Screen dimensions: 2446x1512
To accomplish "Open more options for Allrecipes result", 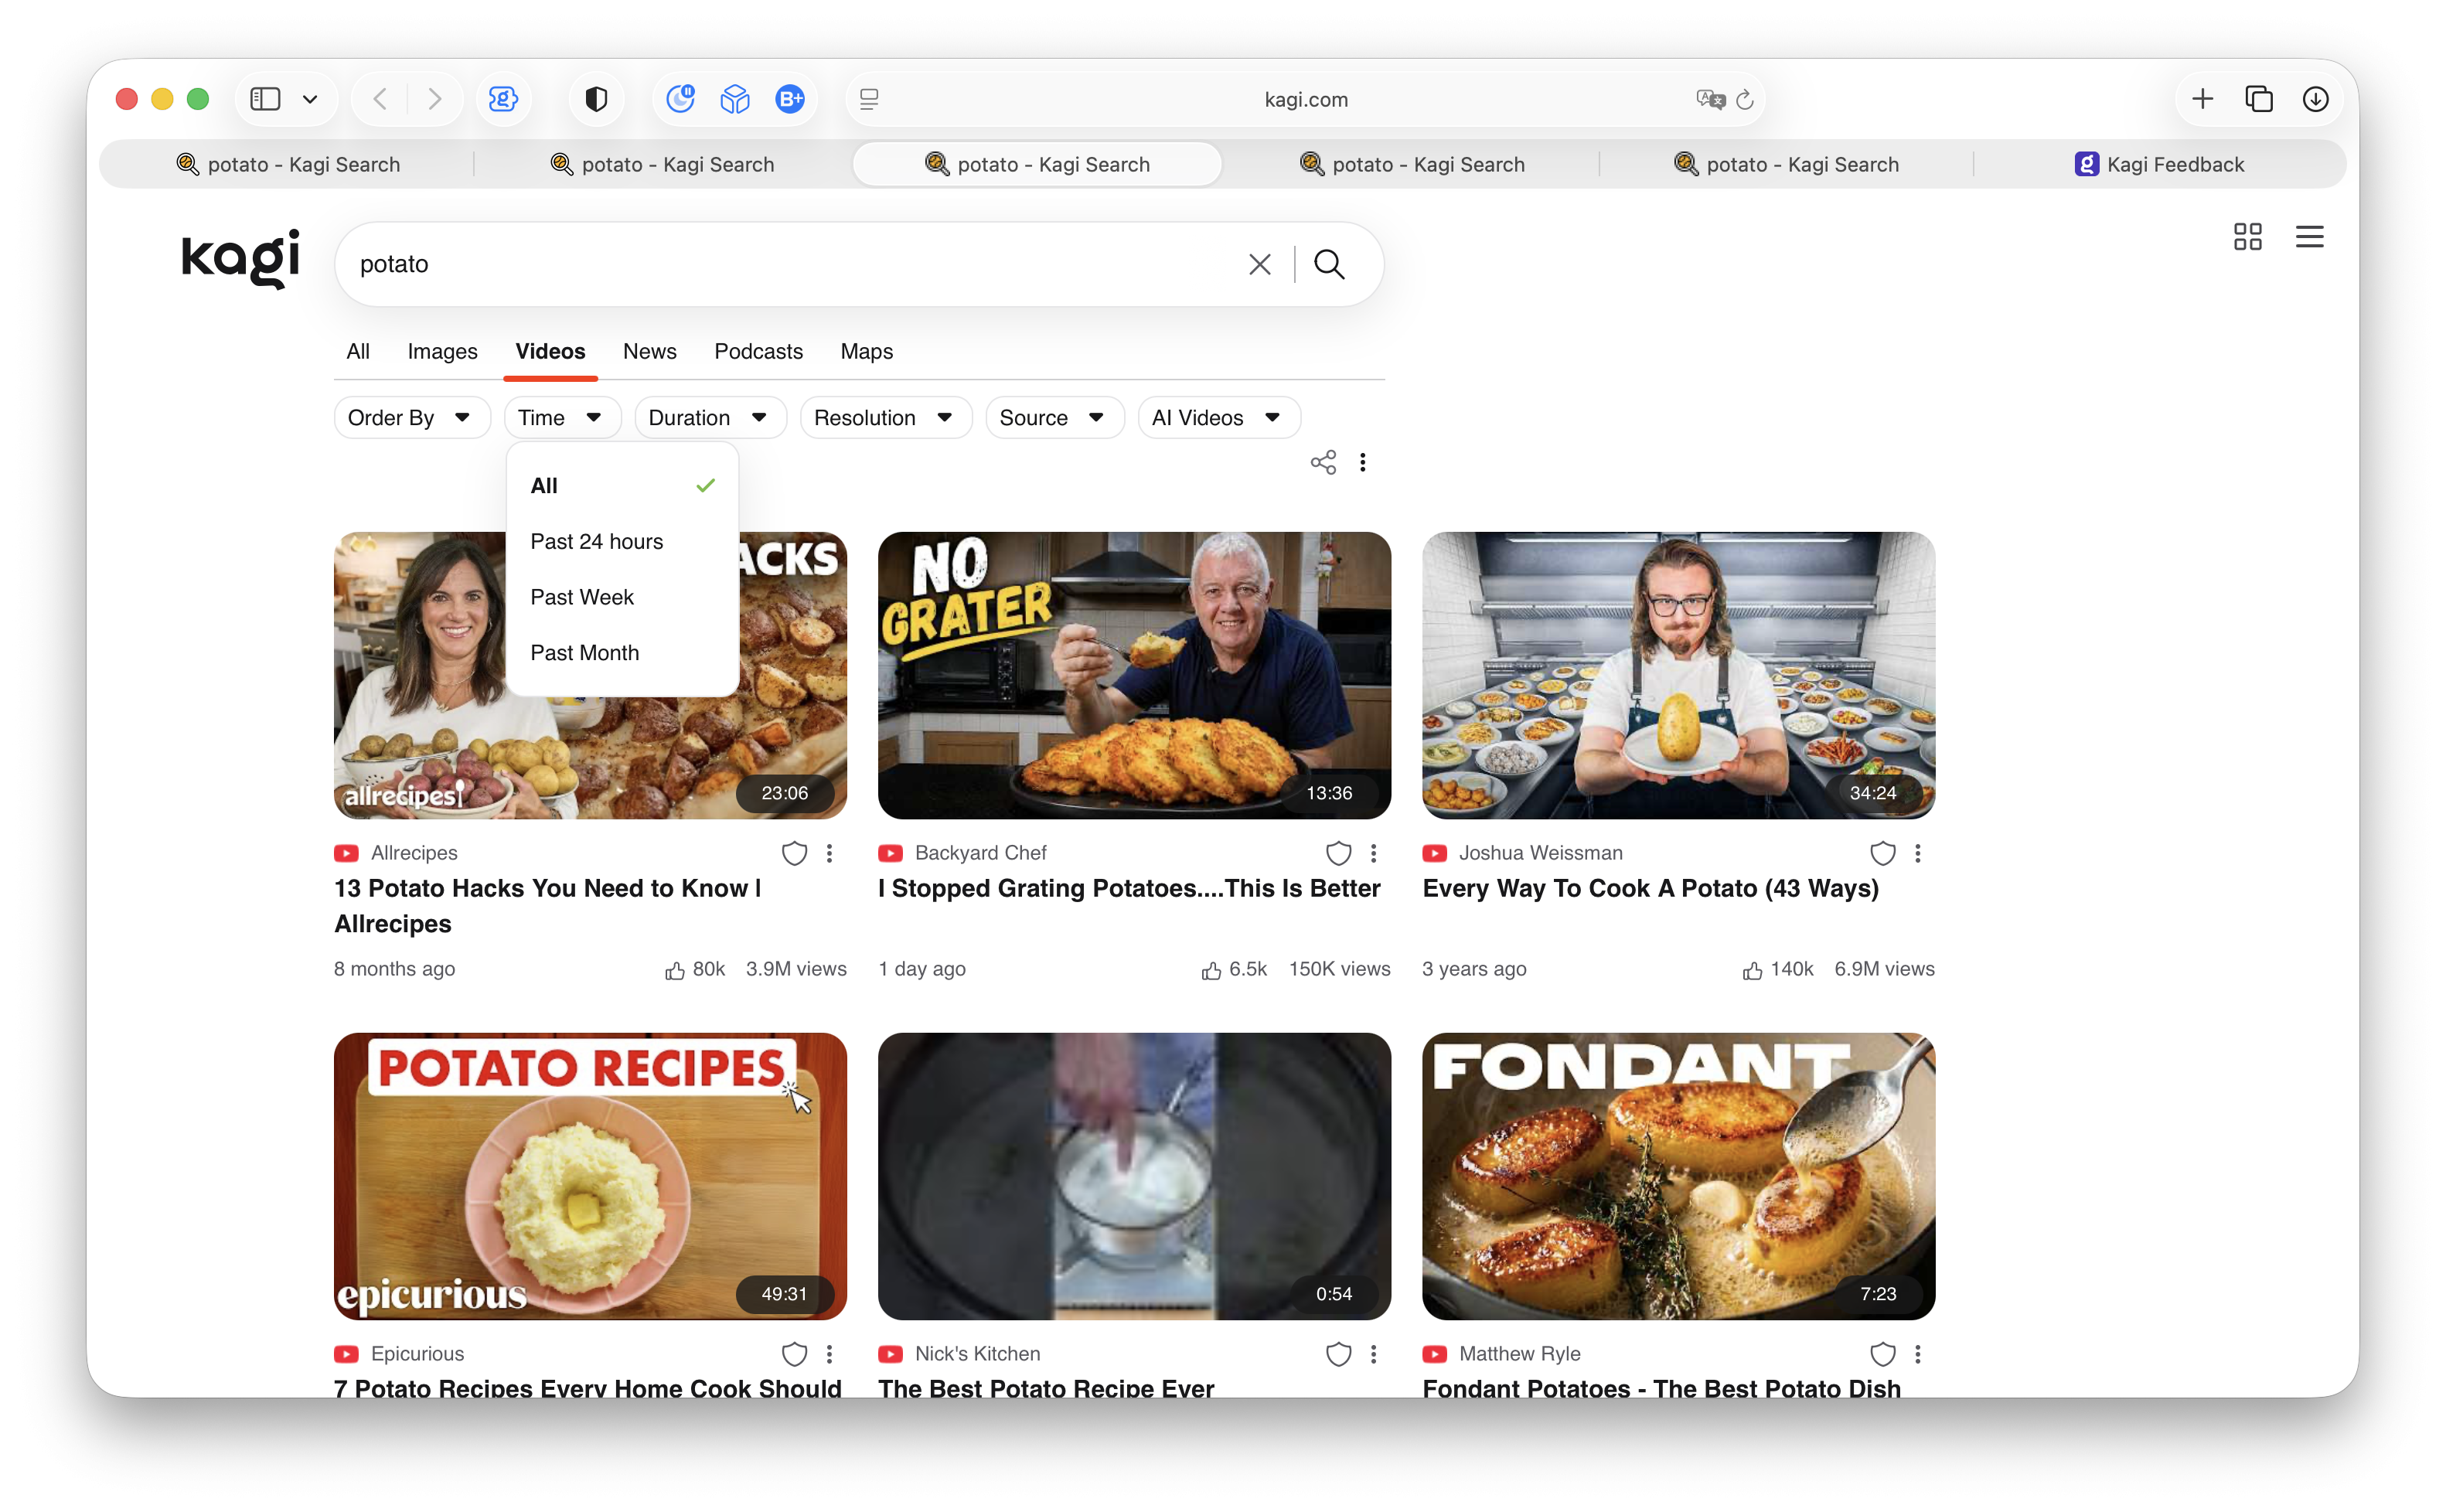I will [829, 853].
